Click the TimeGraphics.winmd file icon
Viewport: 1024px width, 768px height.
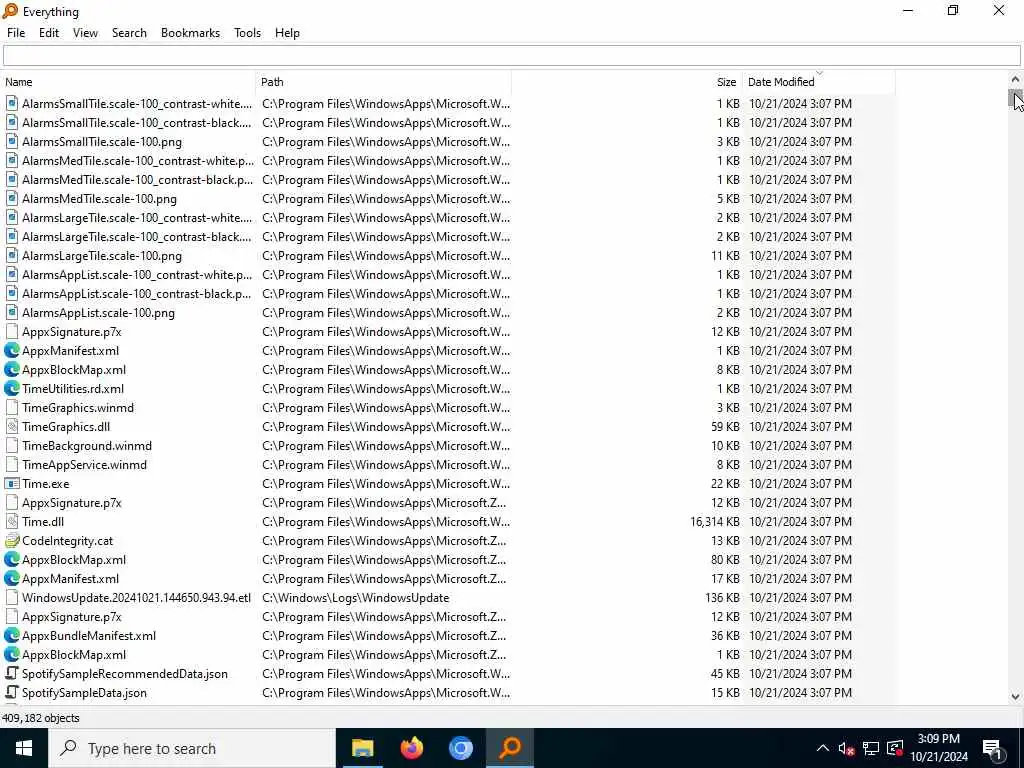tap(11, 408)
